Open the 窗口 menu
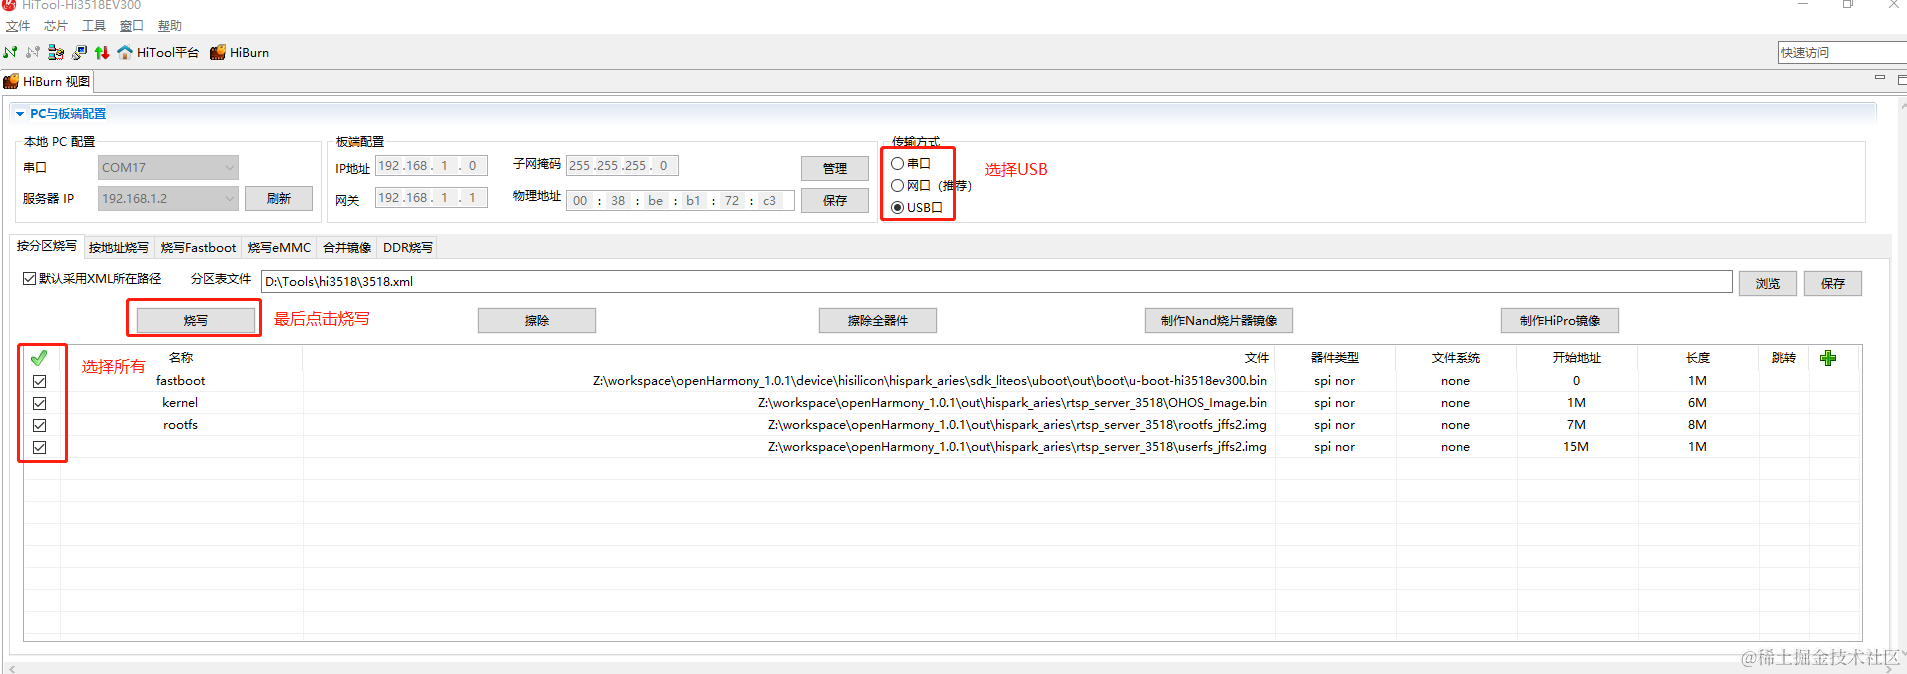The width and height of the screenshot is (1907, 674). tap(132, 26)
